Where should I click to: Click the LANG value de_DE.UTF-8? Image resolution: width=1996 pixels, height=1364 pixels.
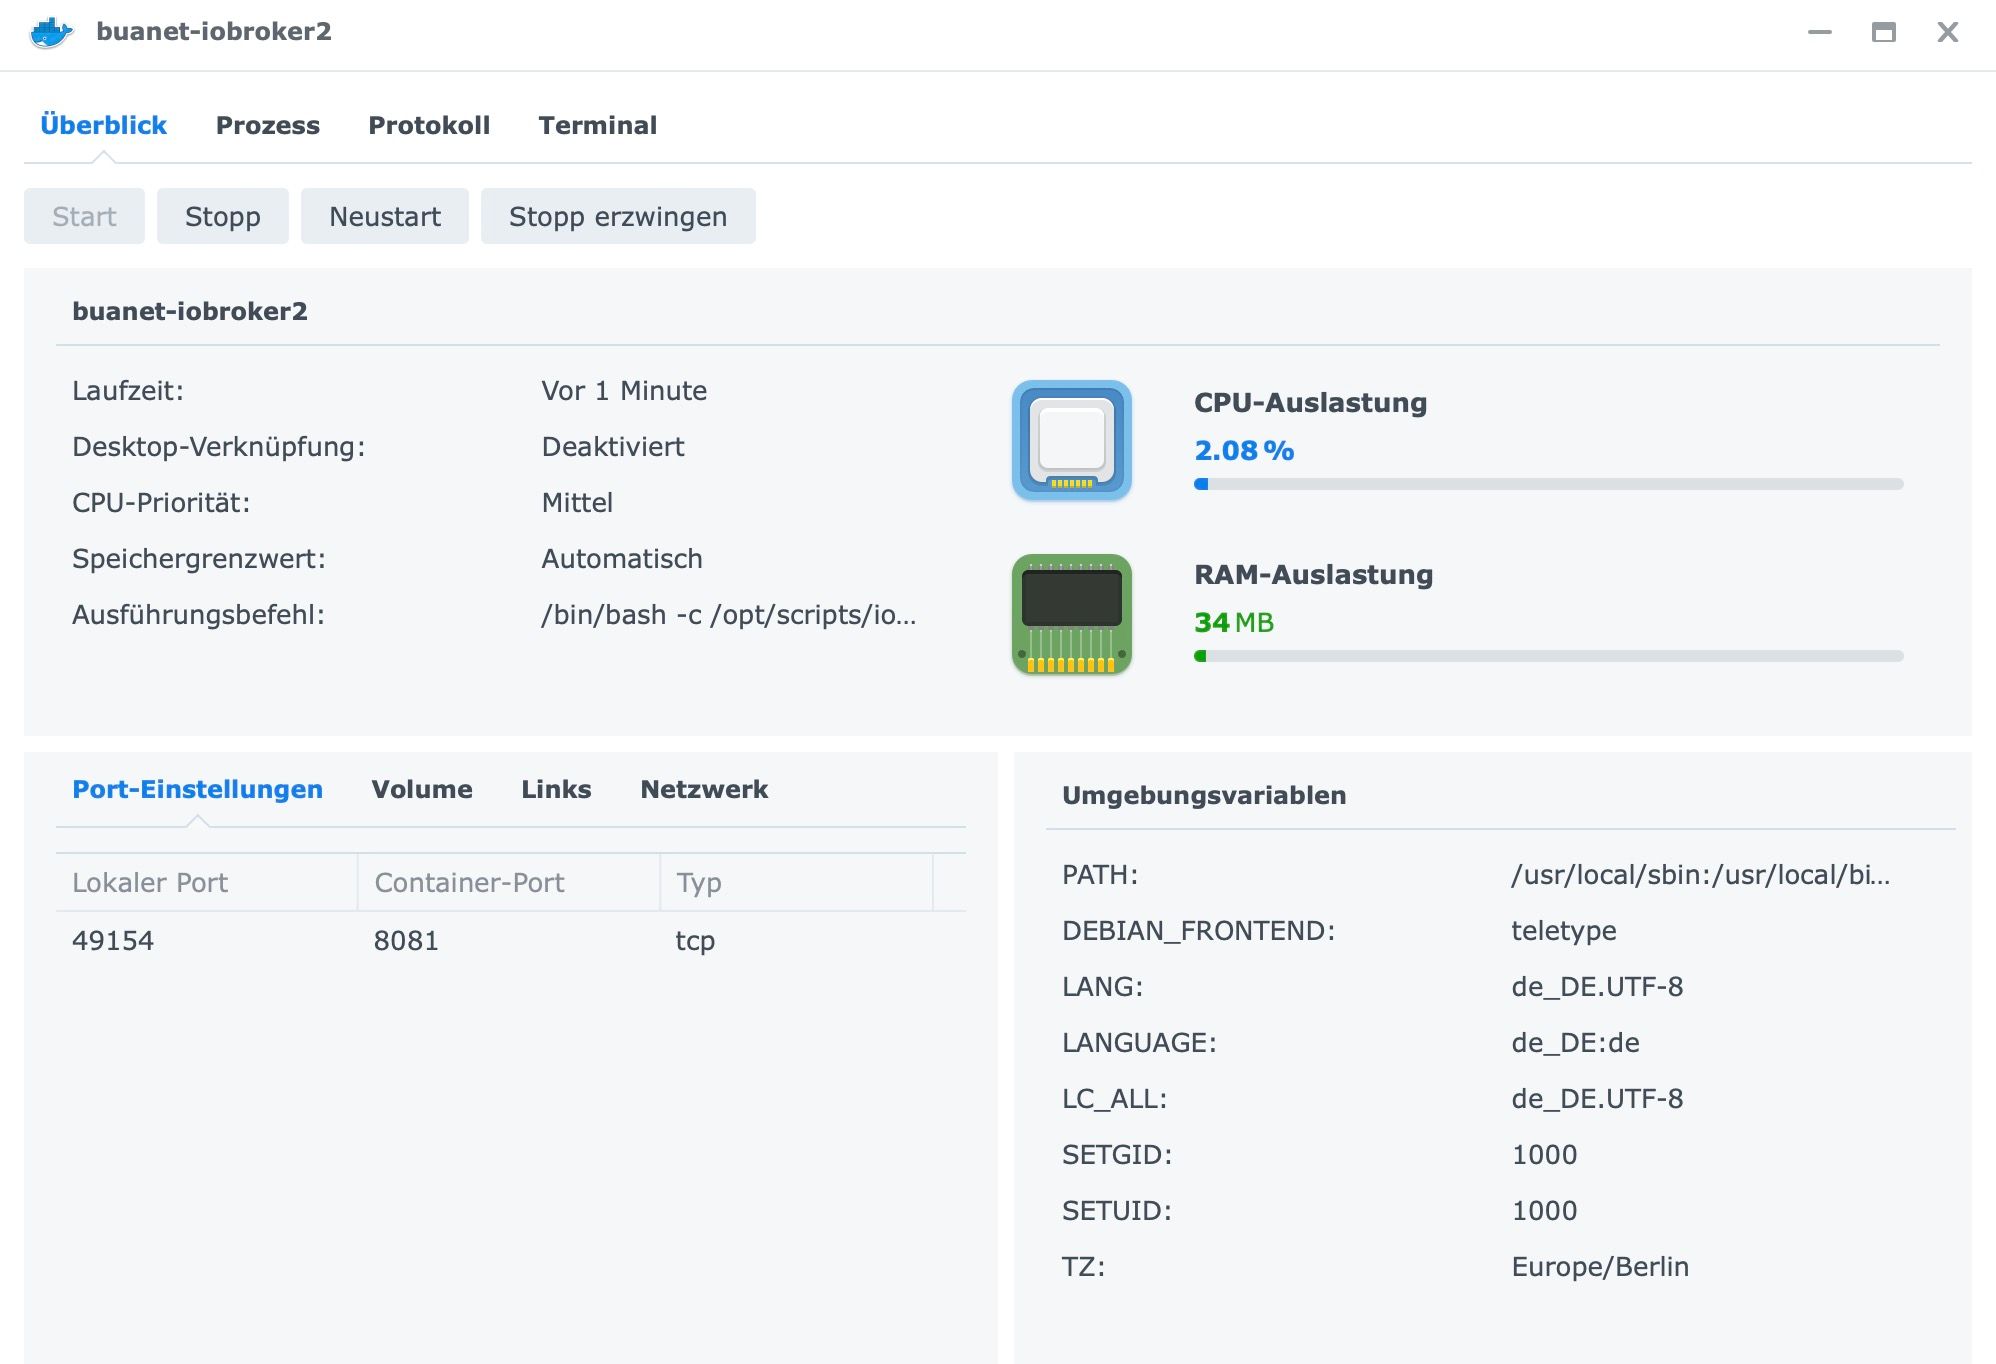(1597, 986)
